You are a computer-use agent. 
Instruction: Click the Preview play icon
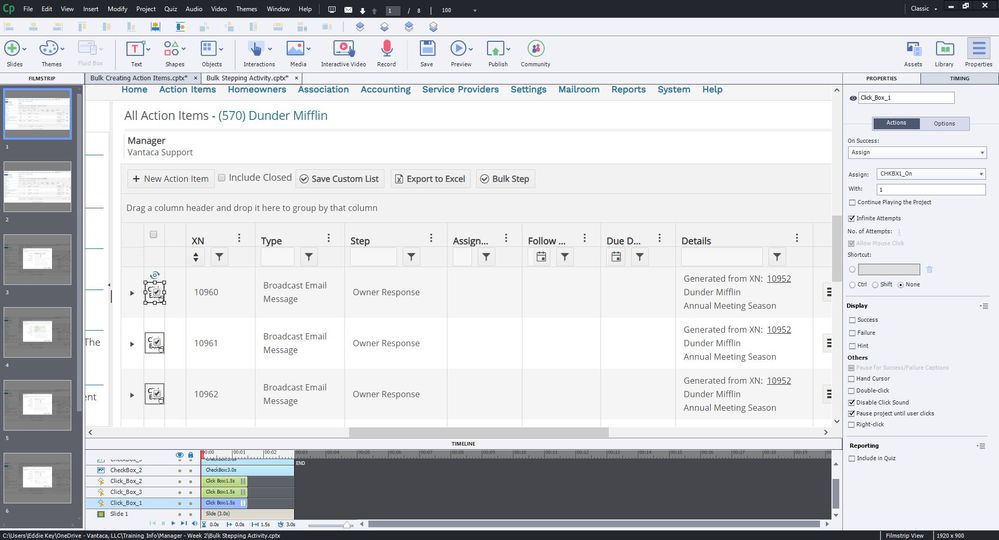click(x=458, y=48)
